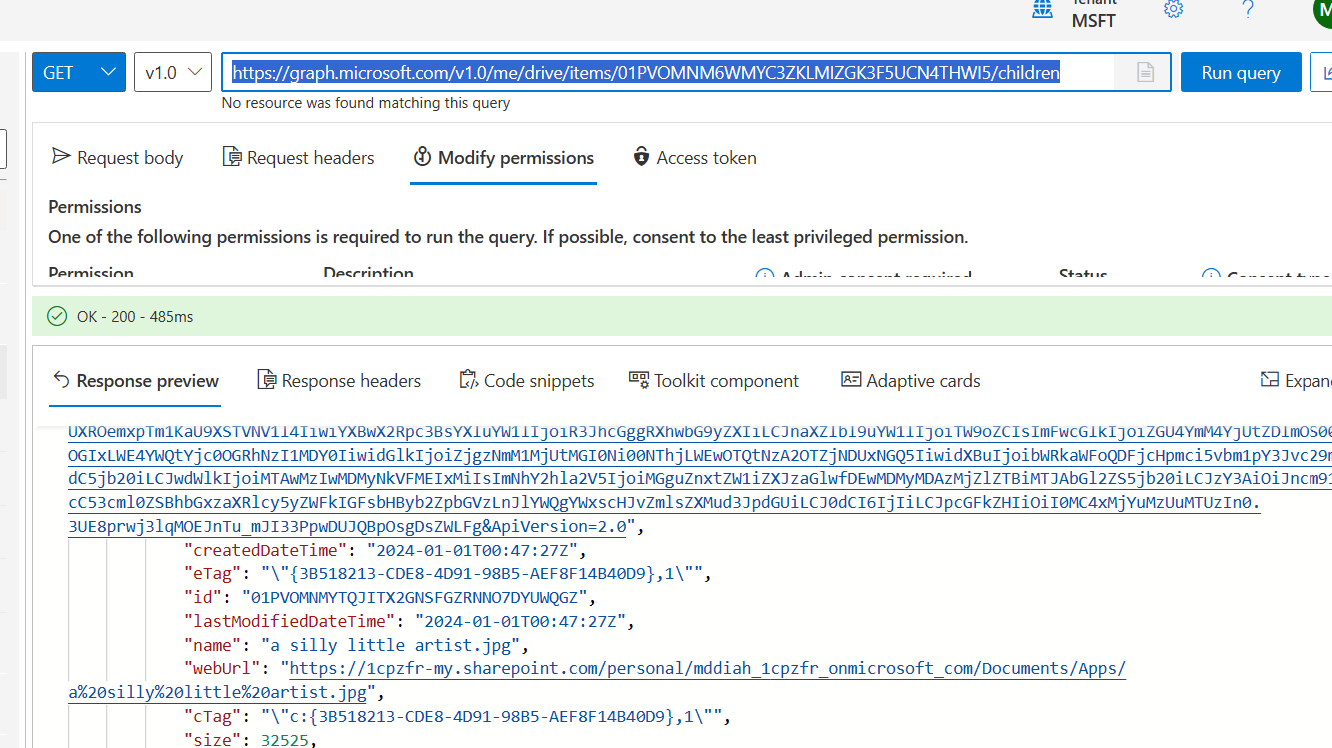
Task: Click the Expand control above the response
Action: tap(1300, 380)
